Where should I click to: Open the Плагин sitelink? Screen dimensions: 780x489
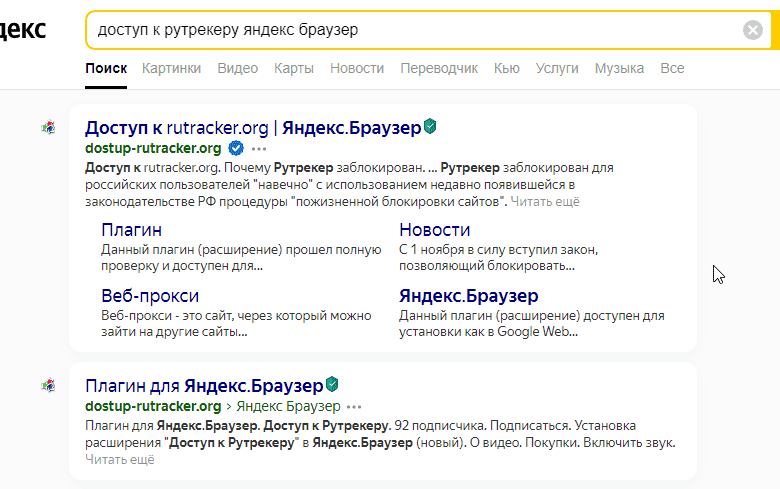(x=131, y=230)
